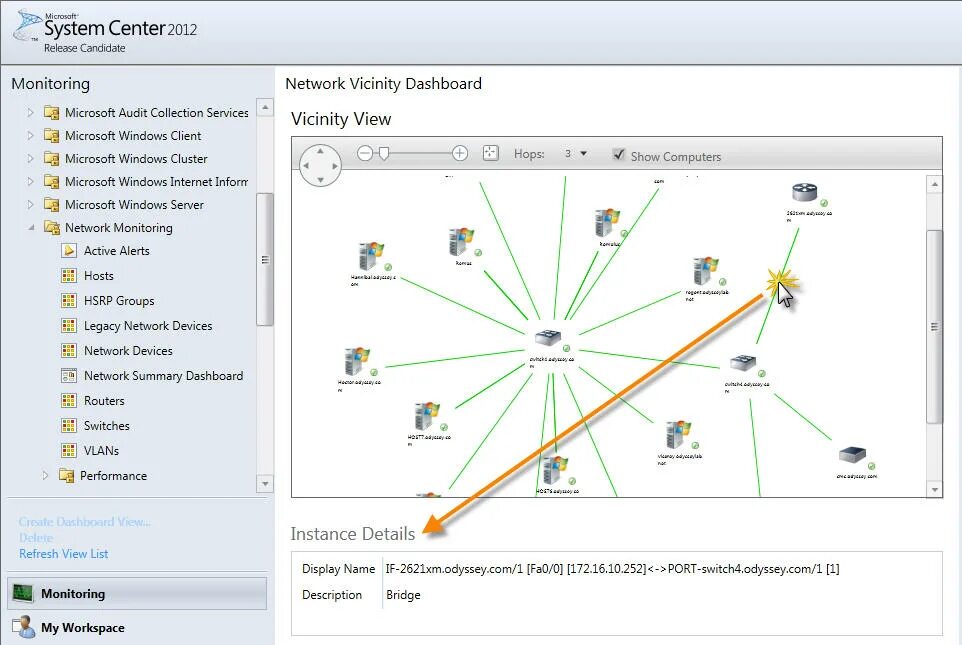This screenshot has height=645, width=962.
Task: Expand the Performance folder
Action: tap(45, 475)
